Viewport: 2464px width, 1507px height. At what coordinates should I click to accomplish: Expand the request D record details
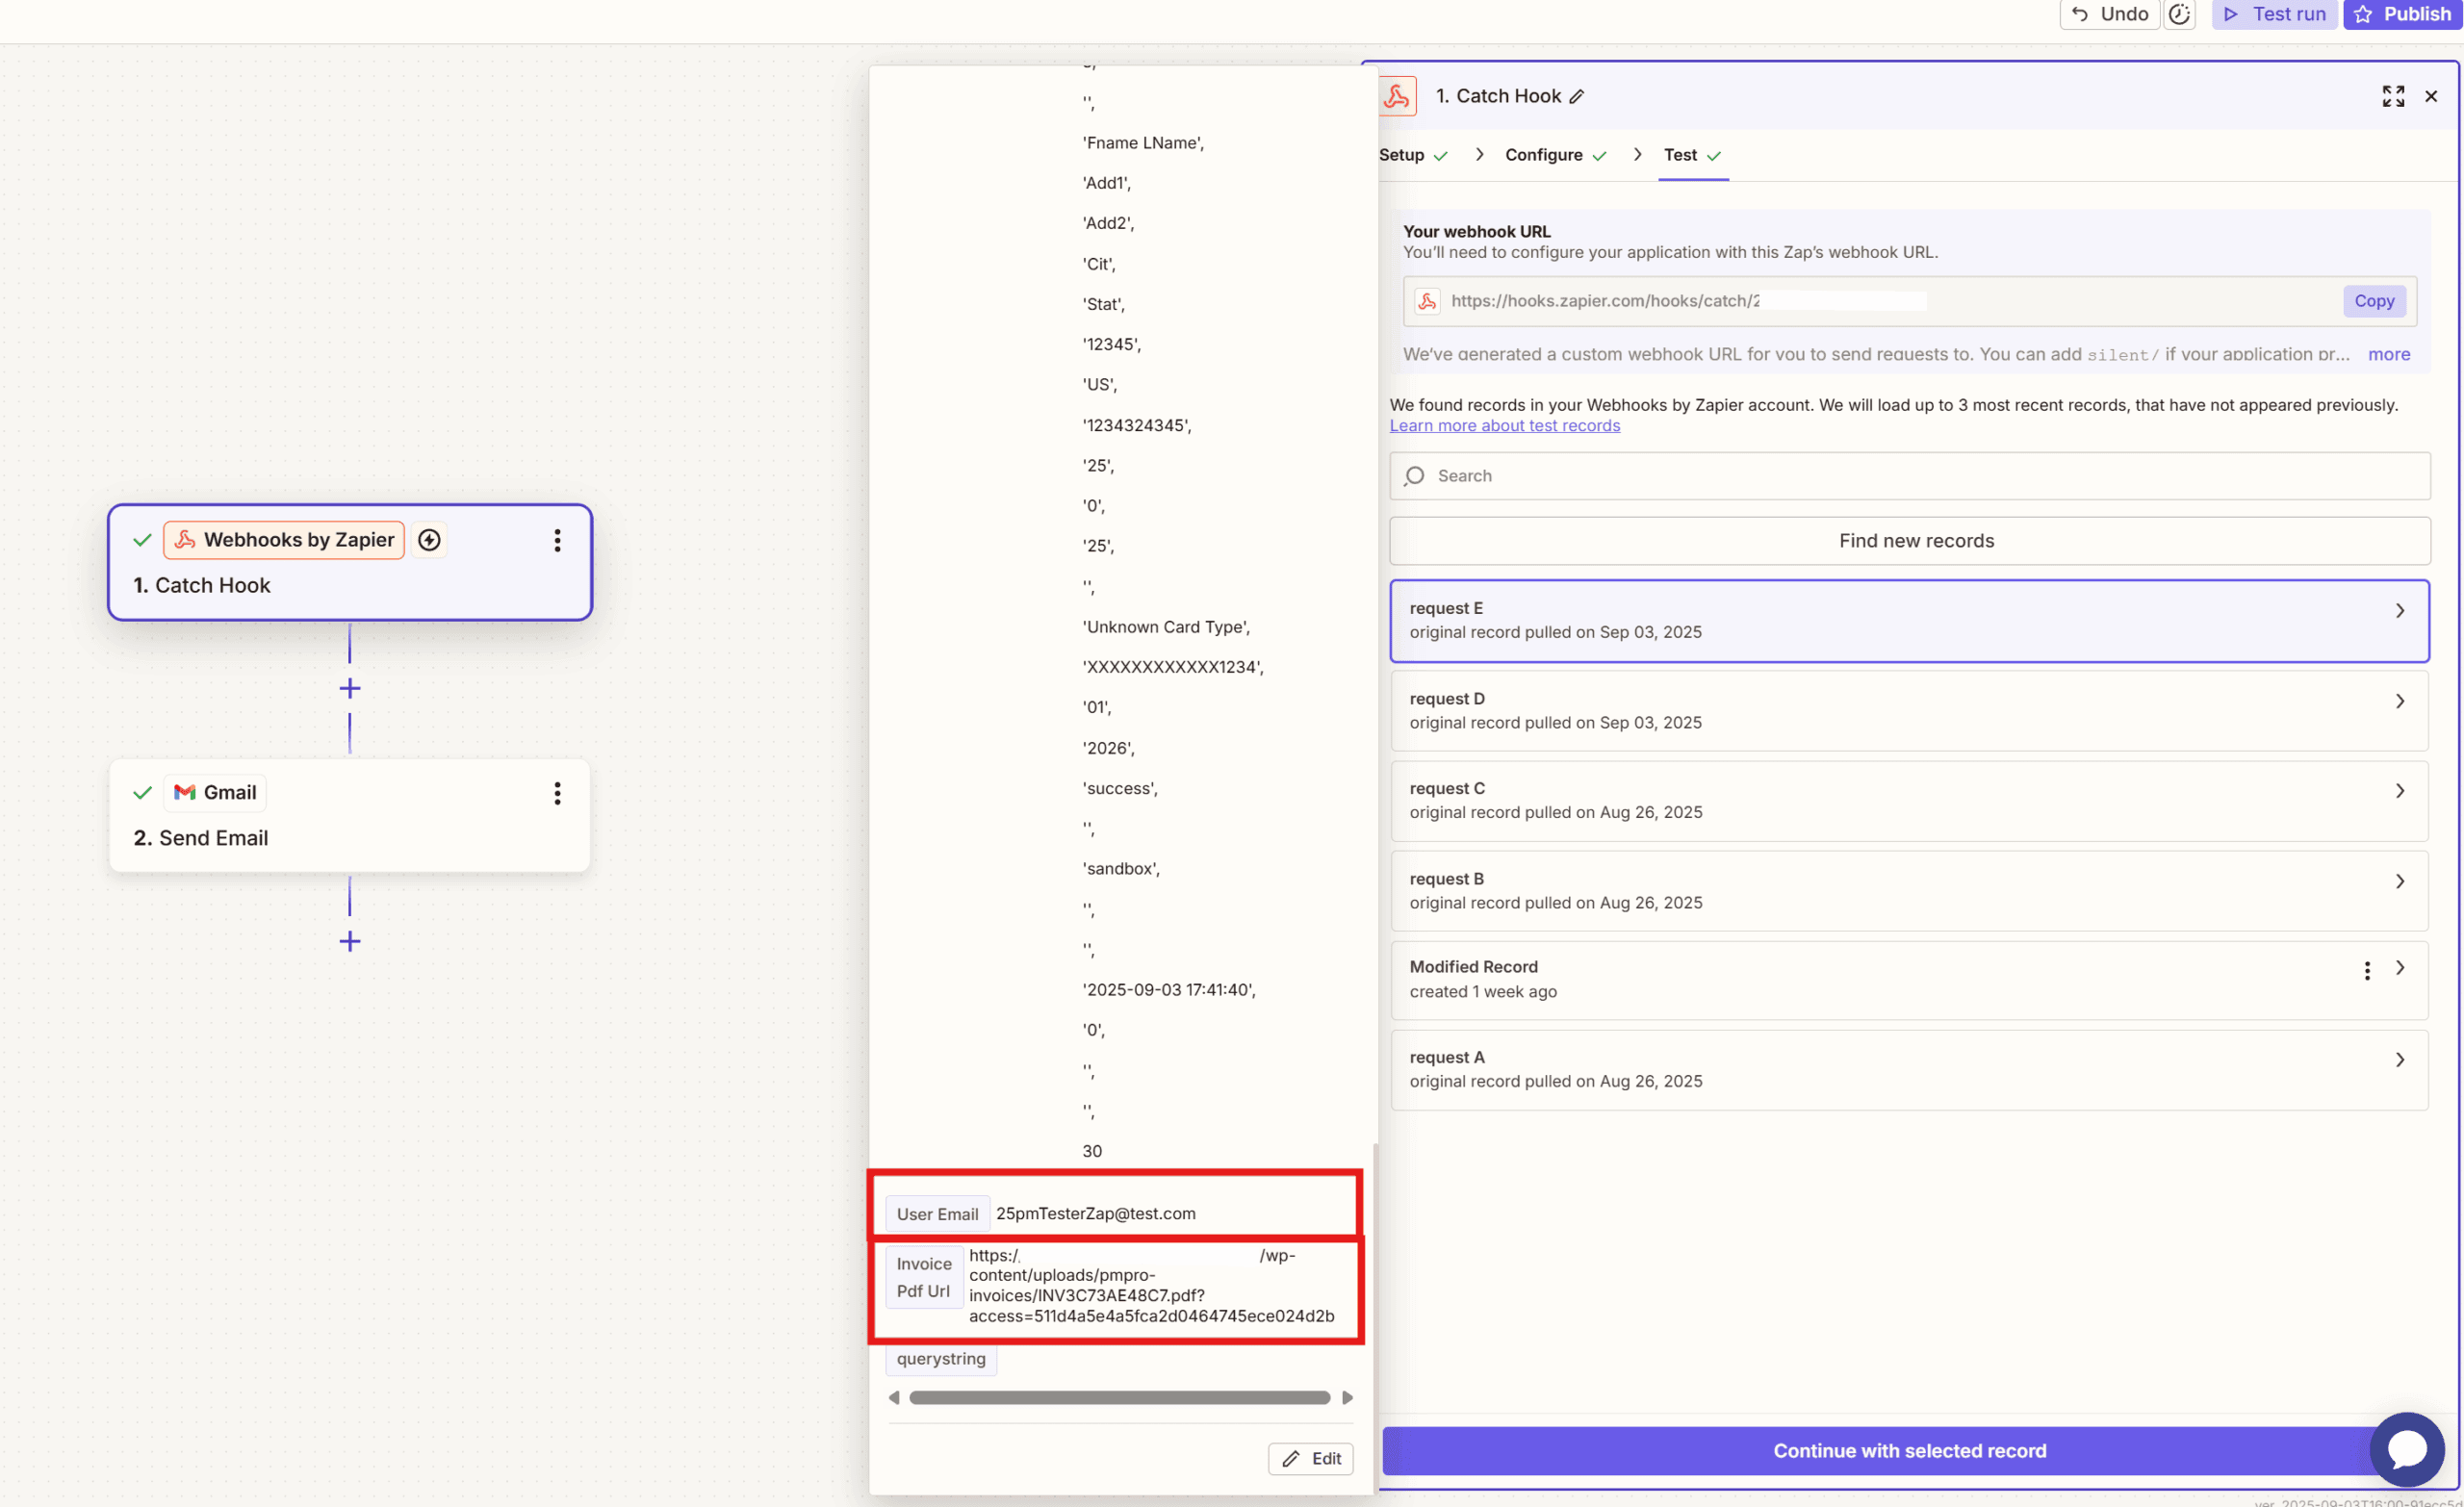point(2401,701)
